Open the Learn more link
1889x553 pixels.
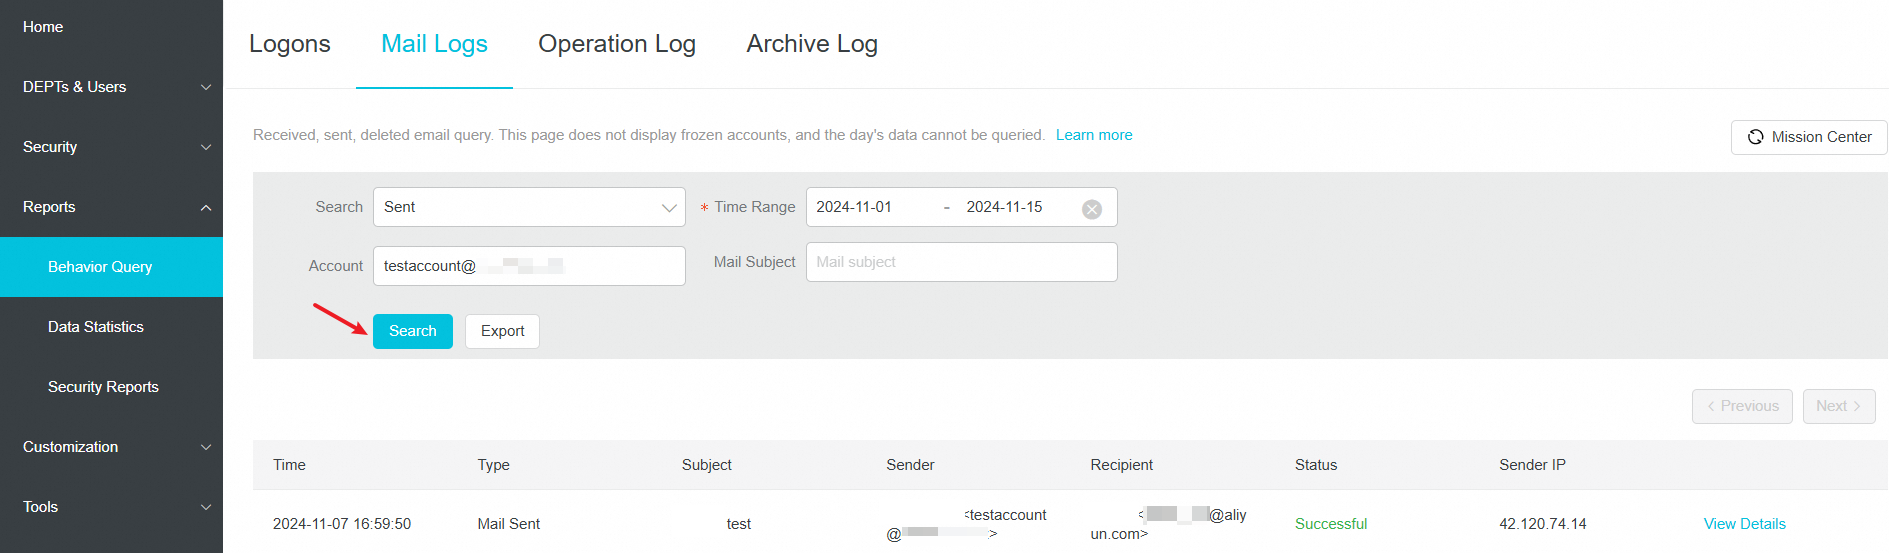point(1093,135)
